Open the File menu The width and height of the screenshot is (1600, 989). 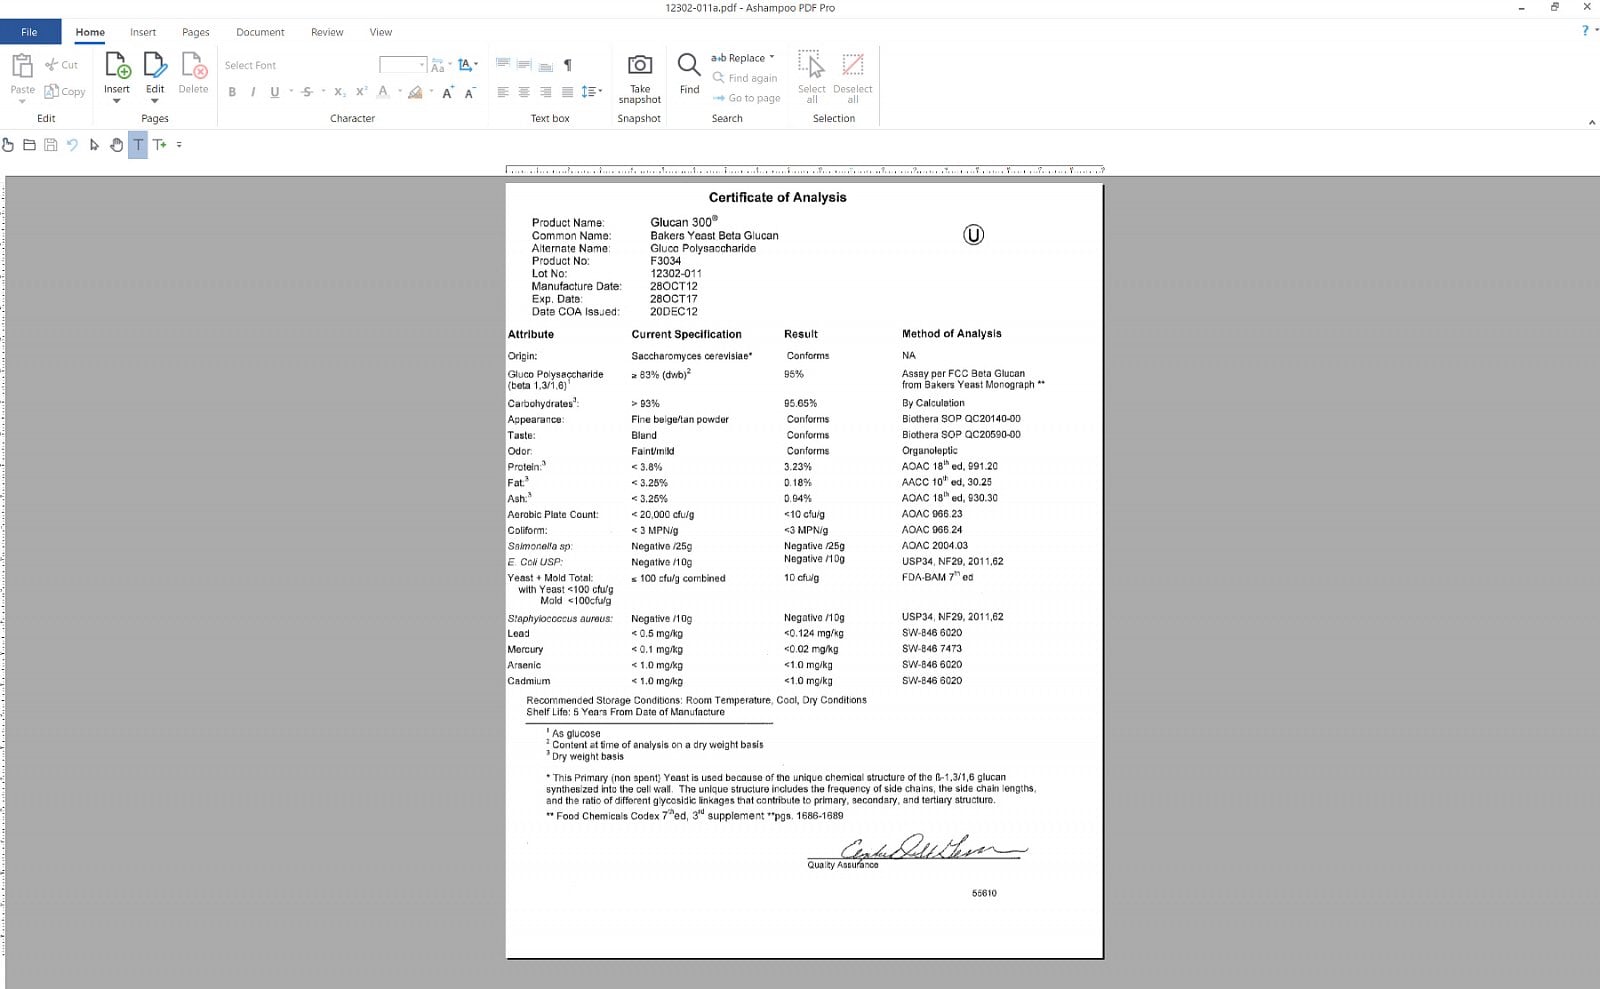point(30,32)
